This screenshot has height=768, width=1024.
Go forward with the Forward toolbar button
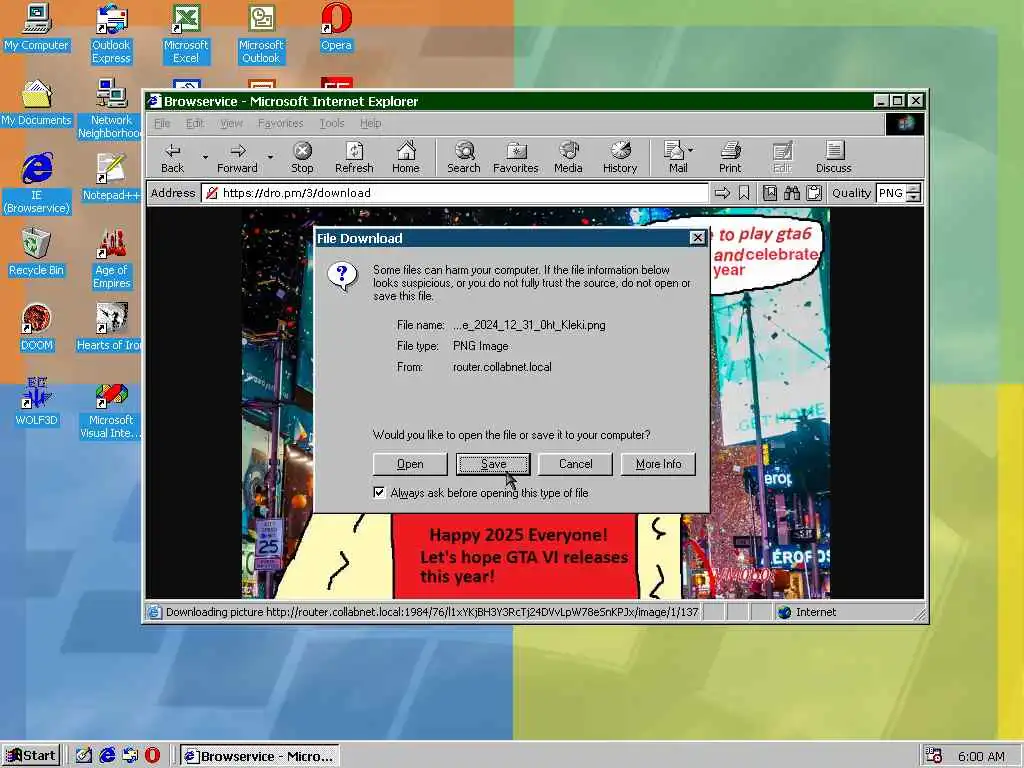point(237,157)
